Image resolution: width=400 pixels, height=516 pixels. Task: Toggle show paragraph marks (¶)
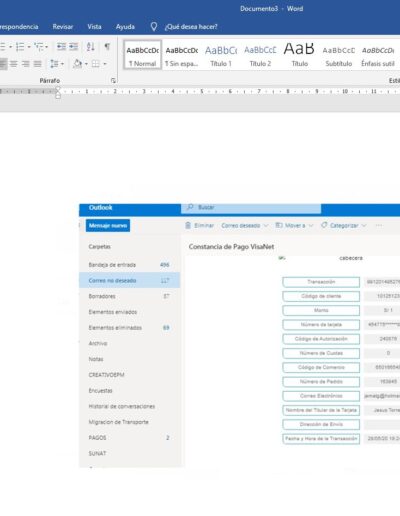tap(107, 46)
